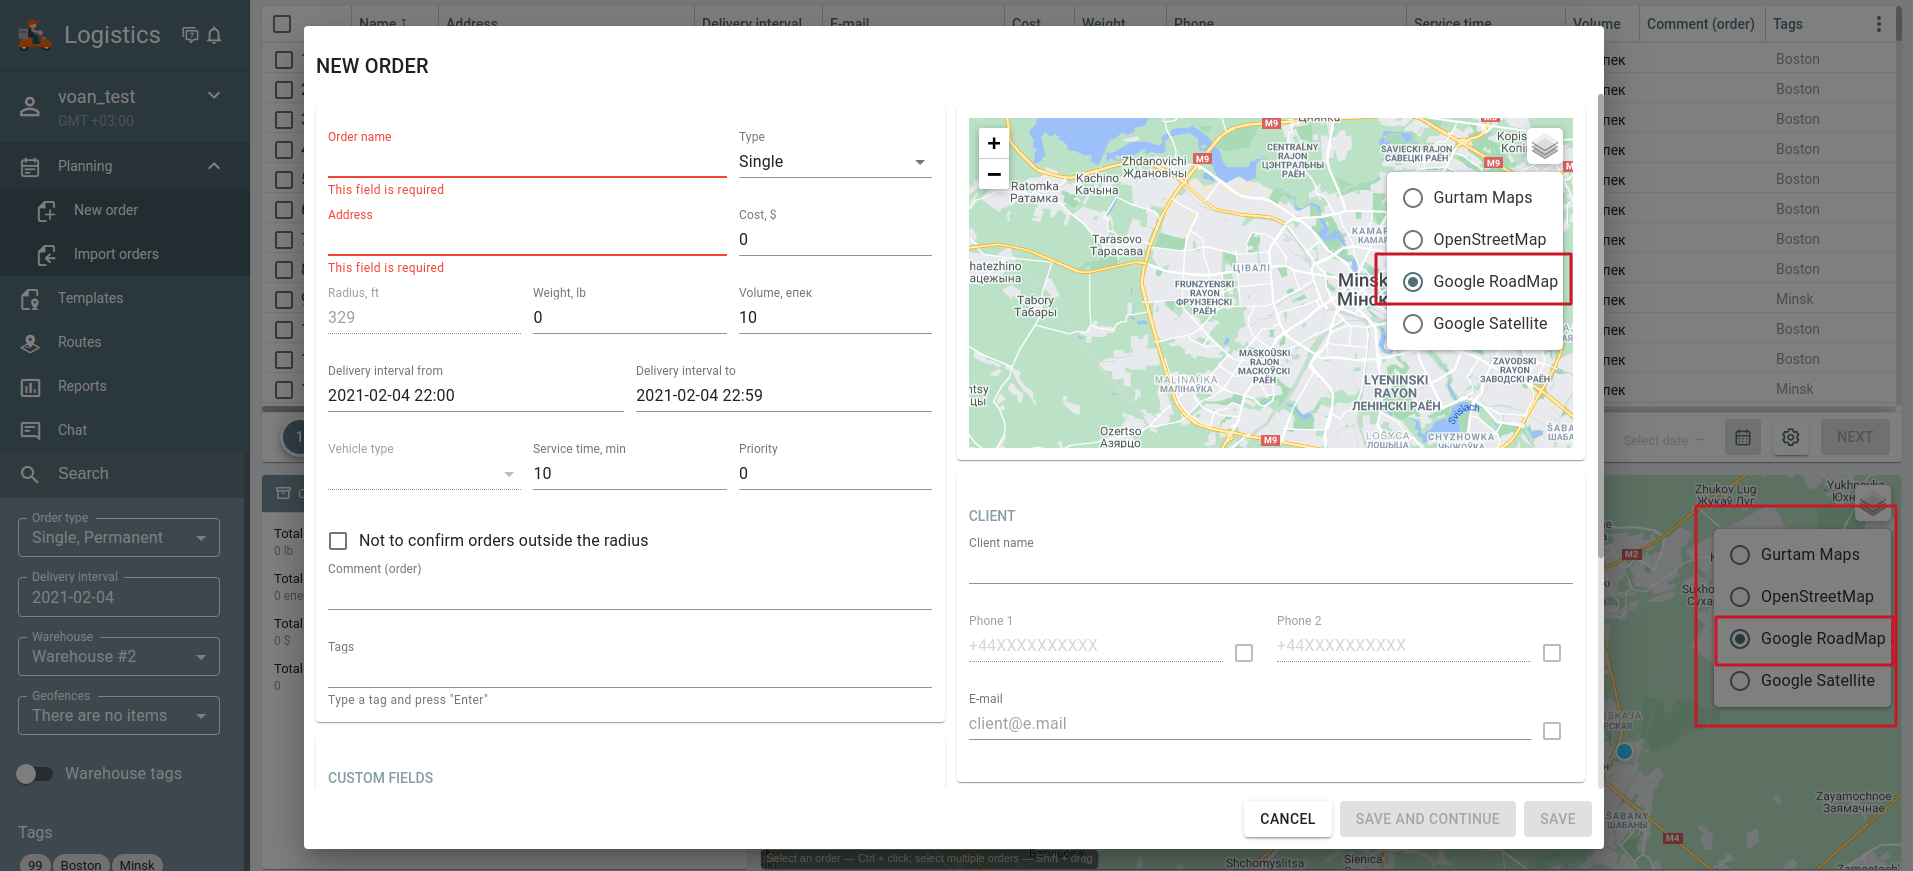
Task: Open Routes in the sidebar
Action: 79,342
